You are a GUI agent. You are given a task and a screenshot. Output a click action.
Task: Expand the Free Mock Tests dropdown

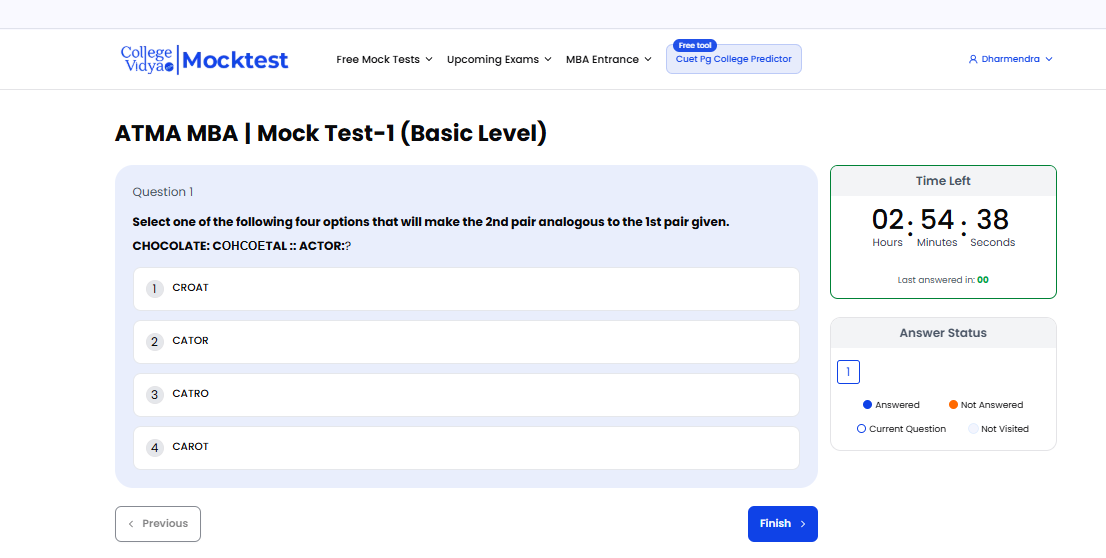pyautogui.click(x=384, y=60)
